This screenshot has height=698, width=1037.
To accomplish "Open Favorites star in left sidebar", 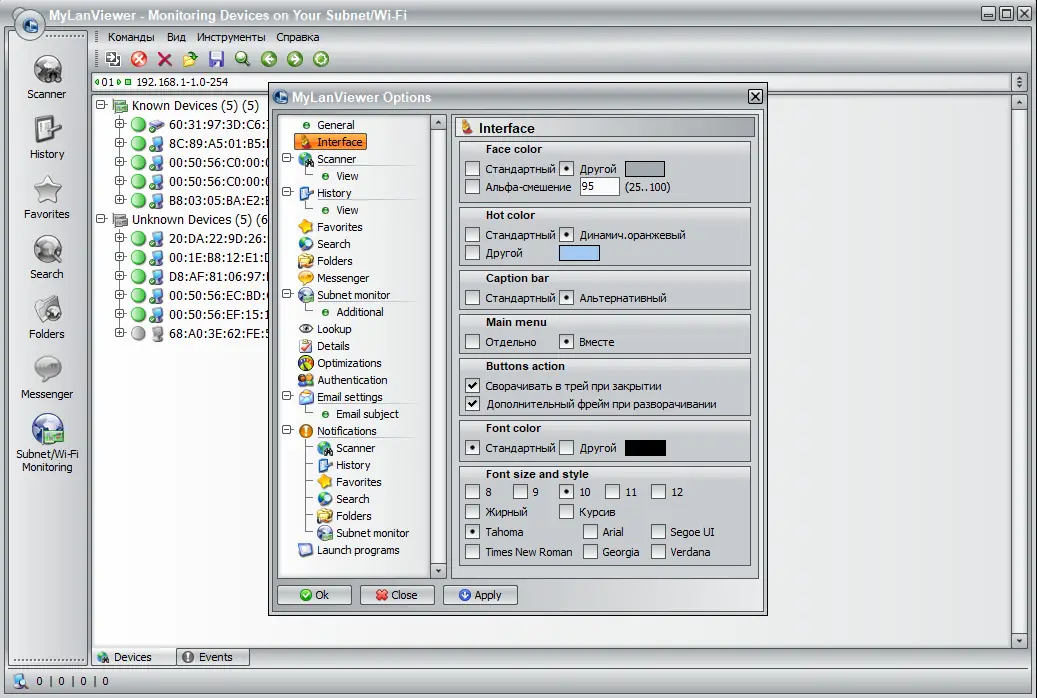I will [x=47, y=197].
